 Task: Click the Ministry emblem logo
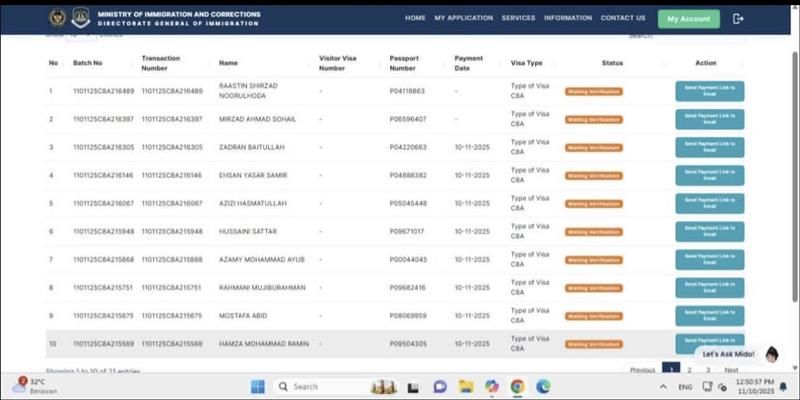(x=57, y=18)
